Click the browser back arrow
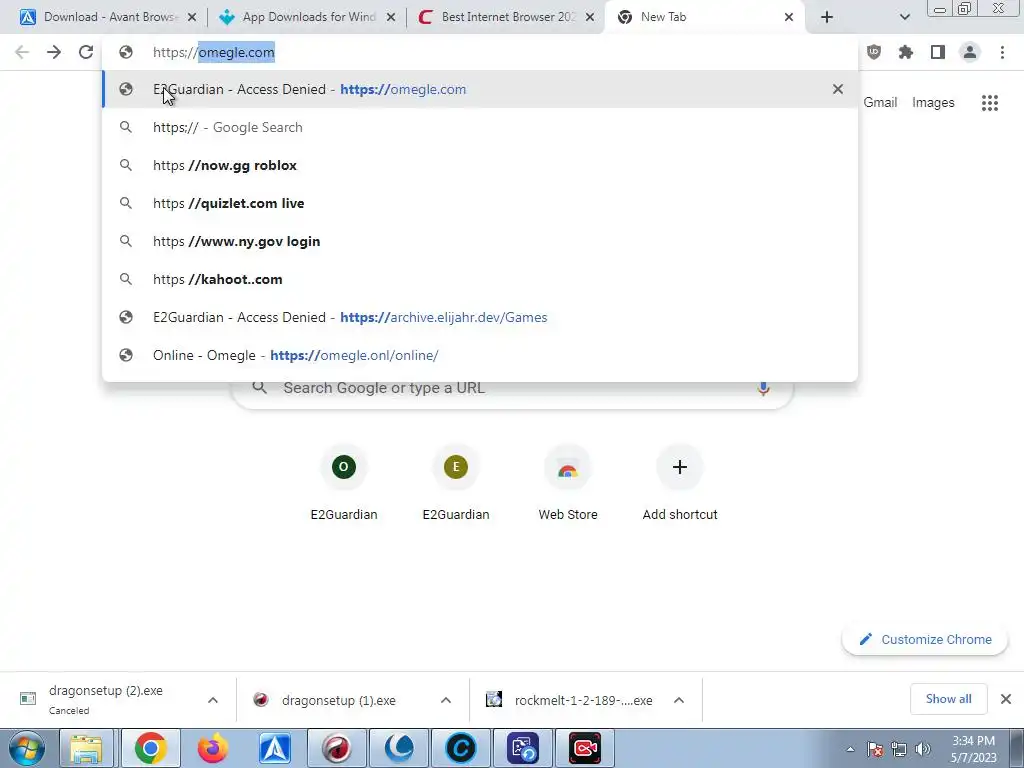The width and height of the screenshot is (1024, 768). [x=22, y=52]
